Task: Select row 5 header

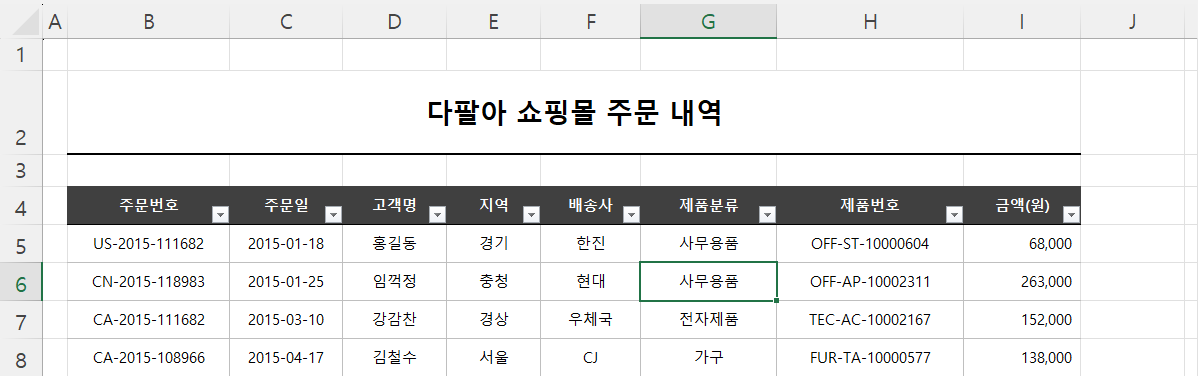Action: [21, 244]
